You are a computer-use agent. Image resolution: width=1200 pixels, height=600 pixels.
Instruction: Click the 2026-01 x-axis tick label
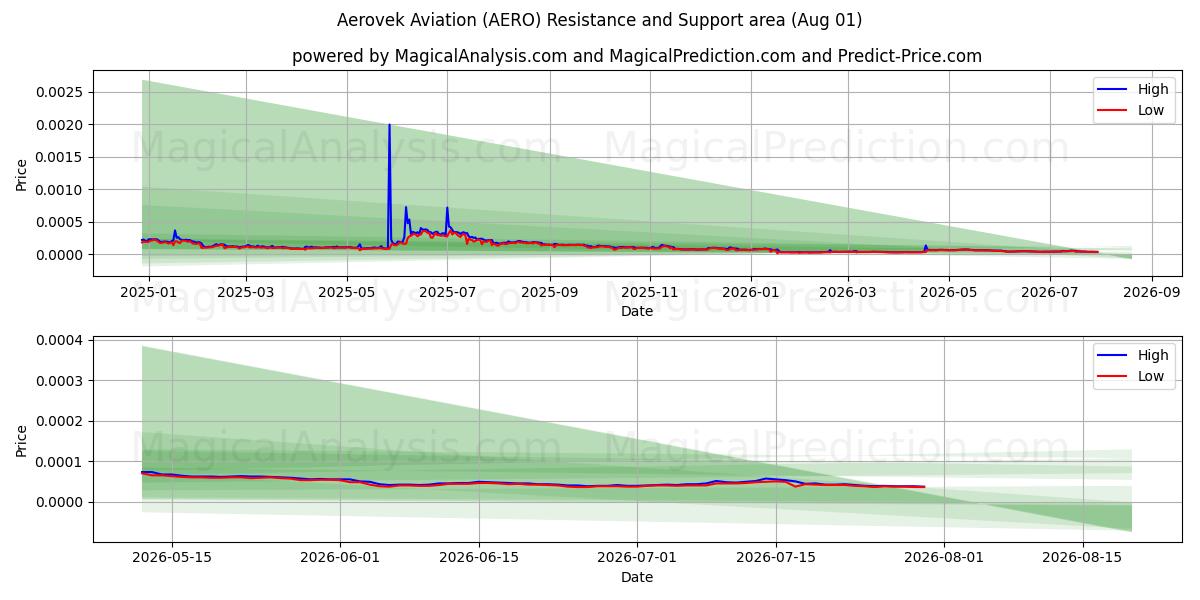click(750, 292)
